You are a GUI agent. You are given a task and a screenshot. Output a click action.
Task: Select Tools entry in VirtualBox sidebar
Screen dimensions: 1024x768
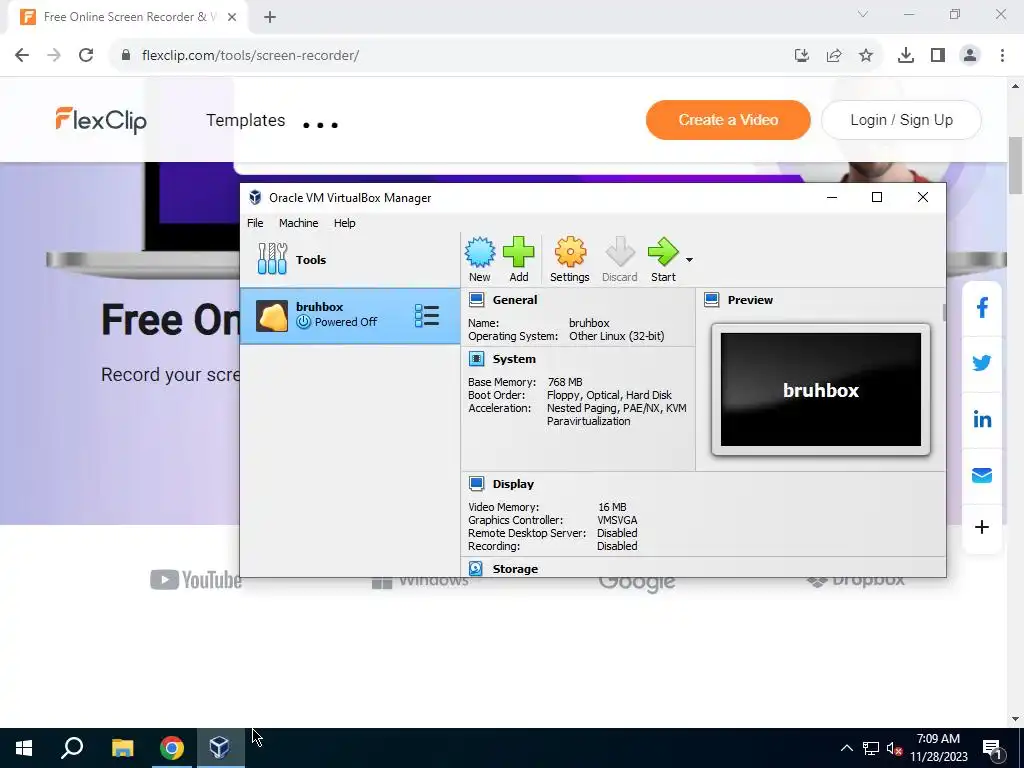coord(350,259)
